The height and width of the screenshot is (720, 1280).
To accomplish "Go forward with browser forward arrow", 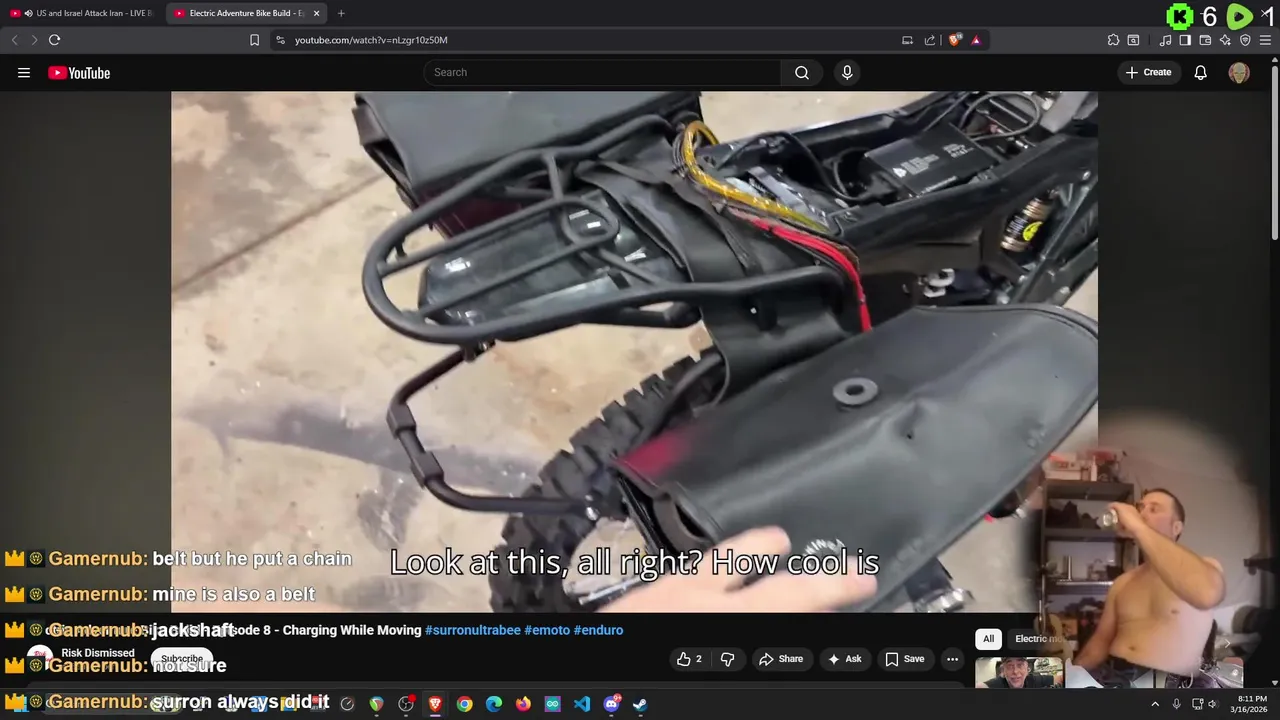I will (34, 40).
